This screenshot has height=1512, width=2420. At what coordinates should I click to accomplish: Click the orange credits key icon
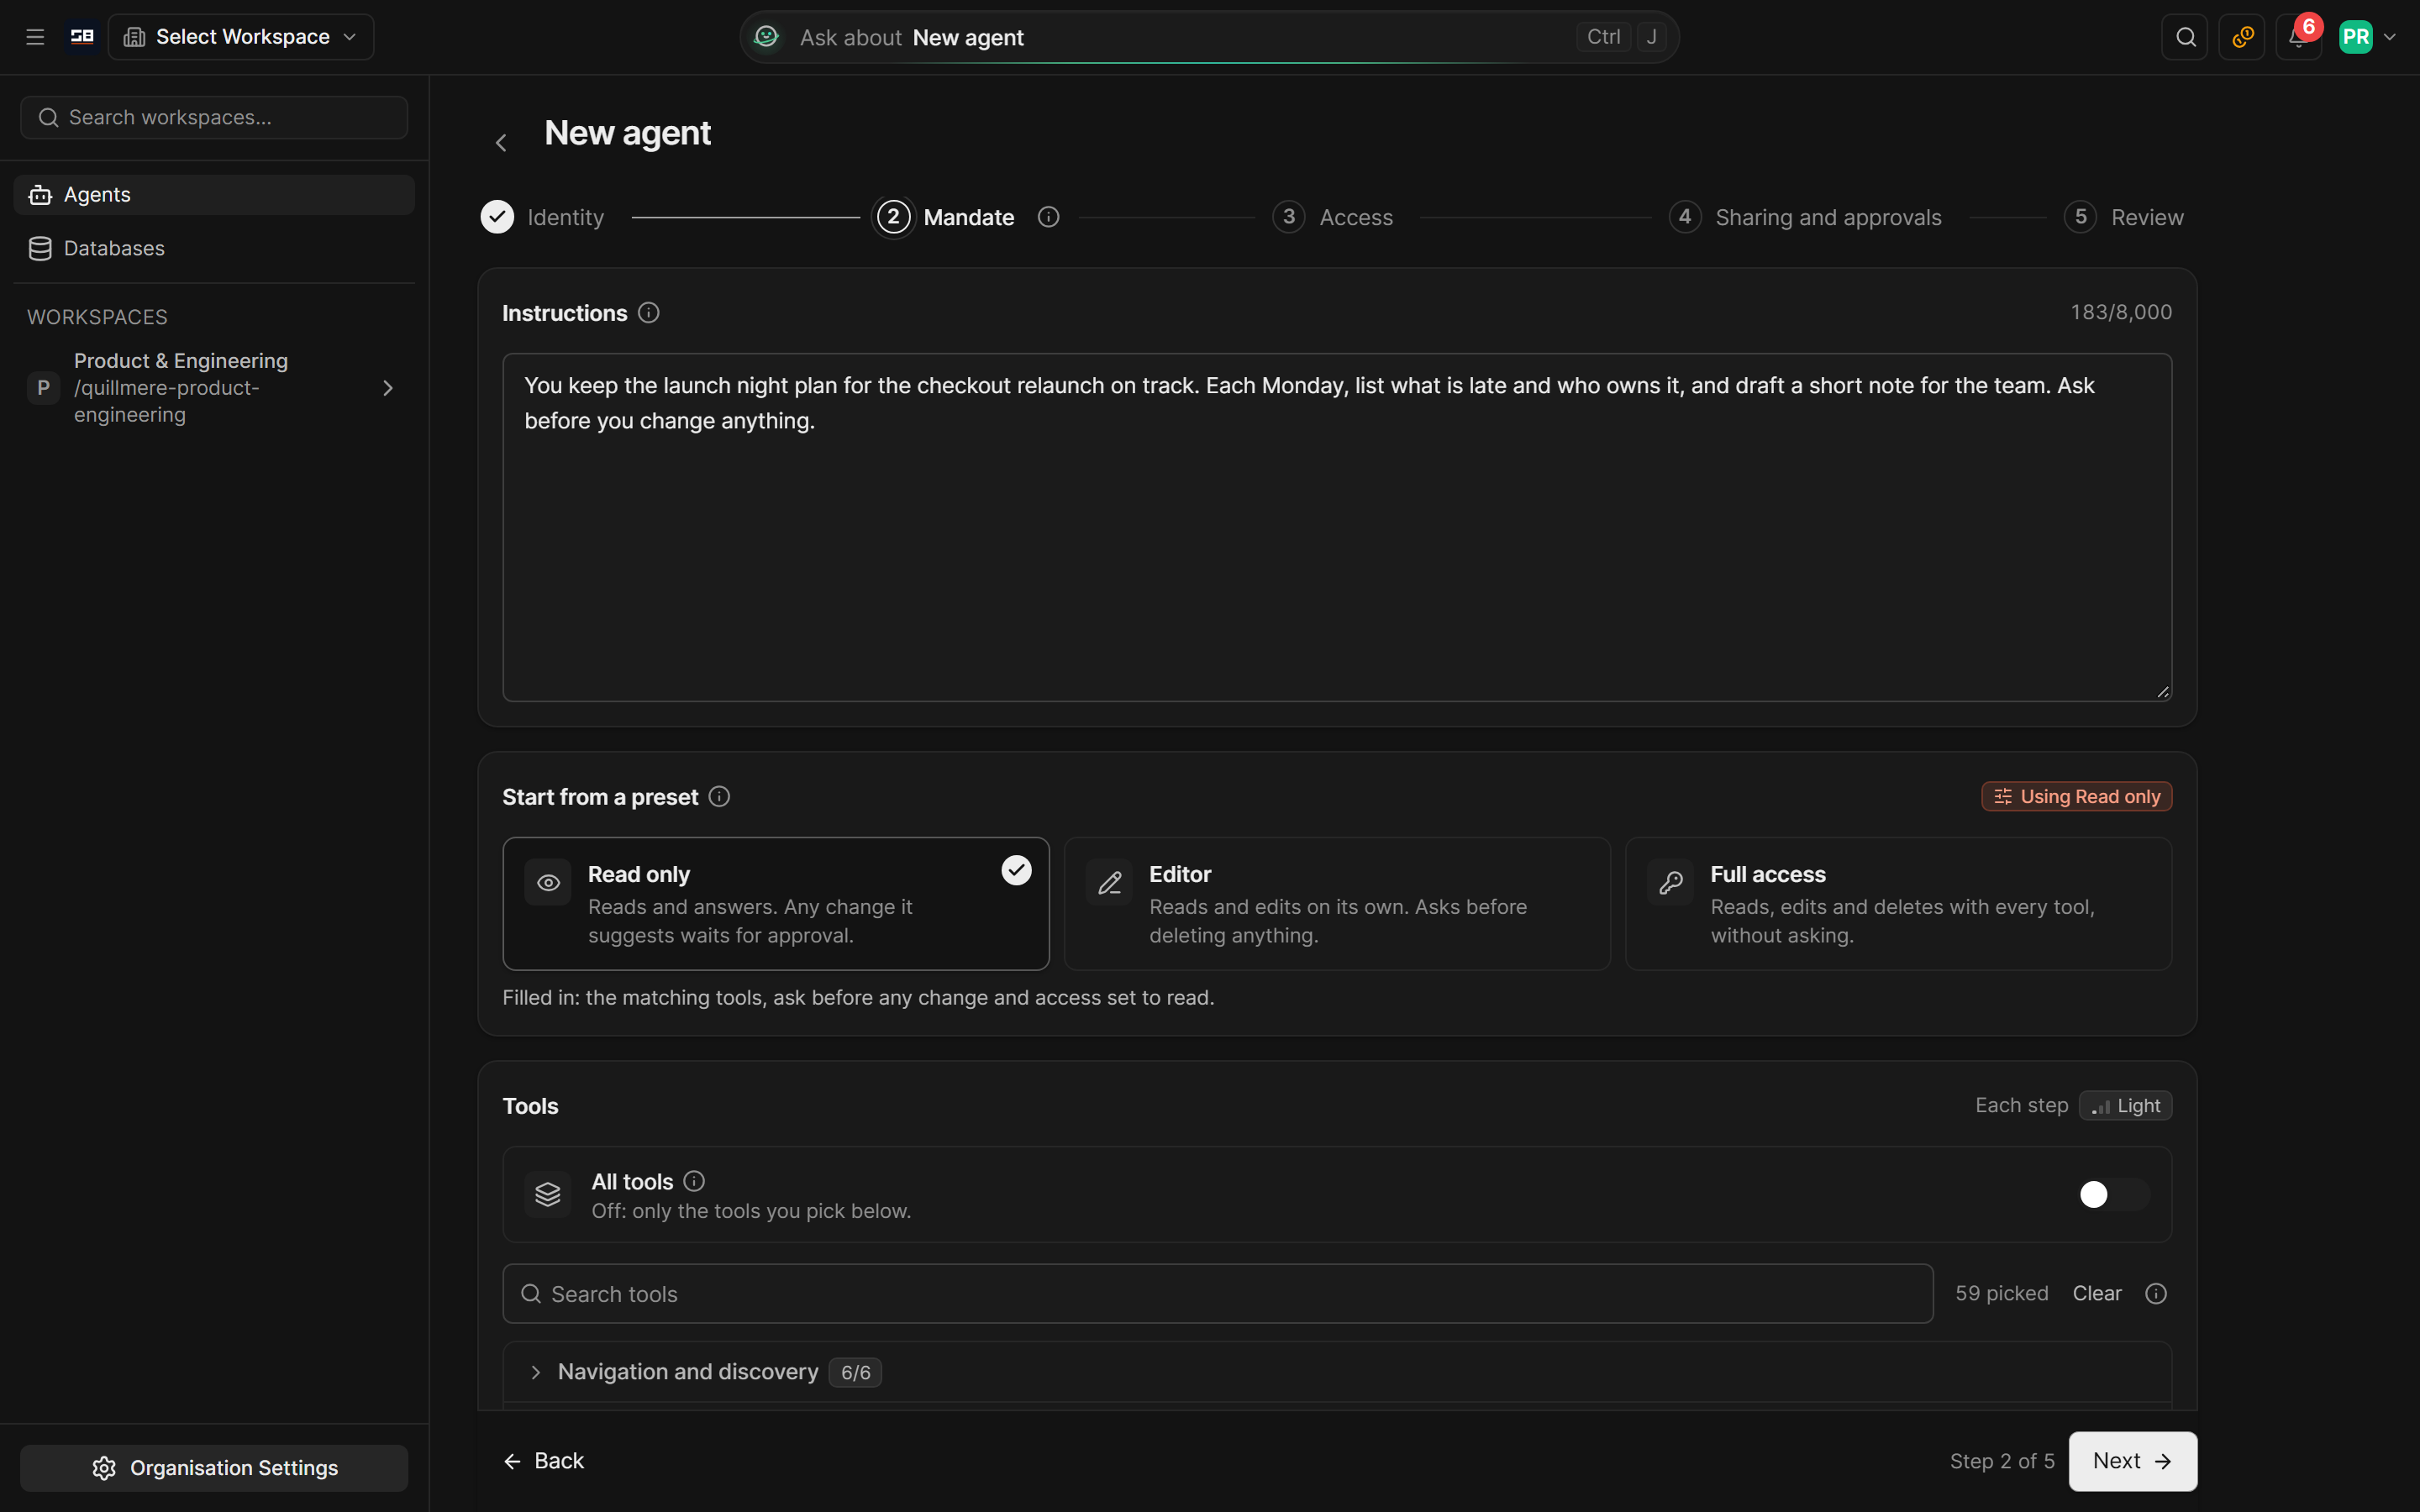click(2242, 37)
